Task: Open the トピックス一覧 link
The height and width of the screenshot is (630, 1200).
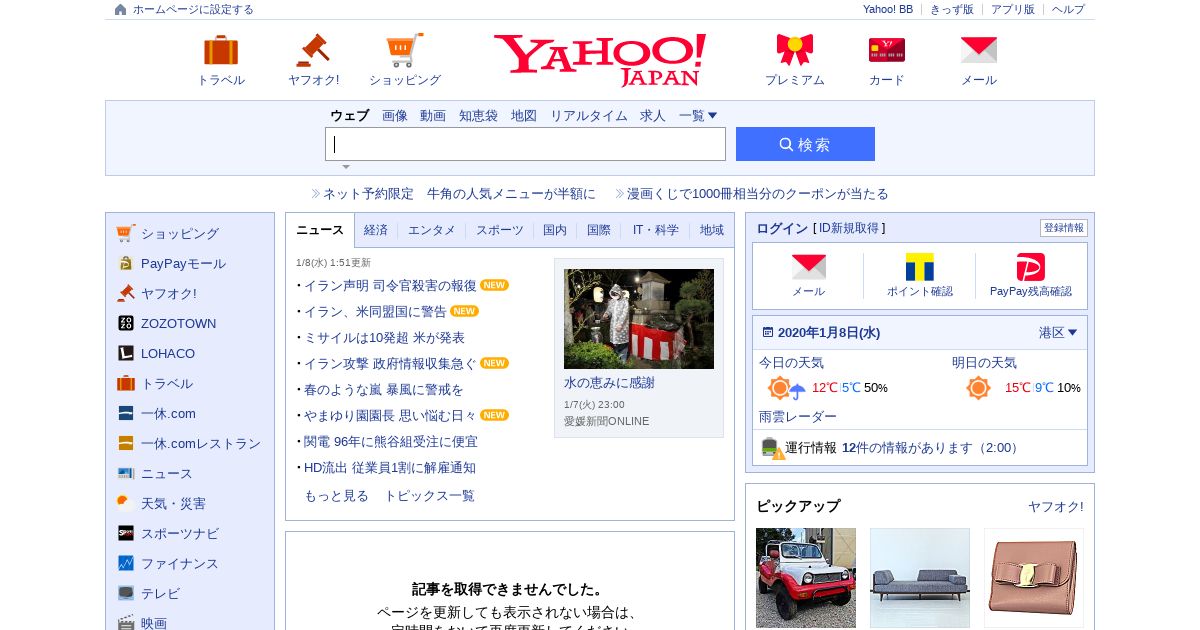Action: [430, 496]
